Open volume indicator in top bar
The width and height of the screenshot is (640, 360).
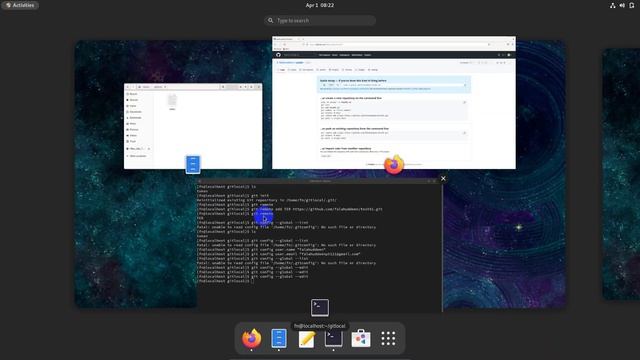(622, 5)
